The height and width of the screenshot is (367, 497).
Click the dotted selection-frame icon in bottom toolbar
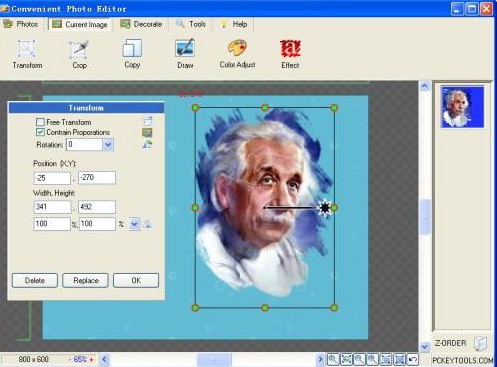pos(386,359)
